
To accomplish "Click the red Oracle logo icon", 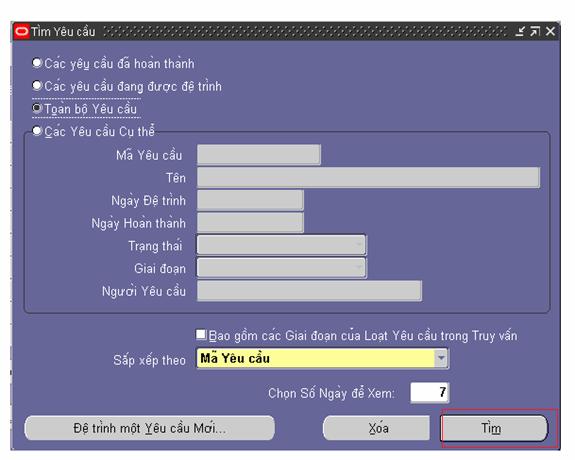I will [22, 32].
